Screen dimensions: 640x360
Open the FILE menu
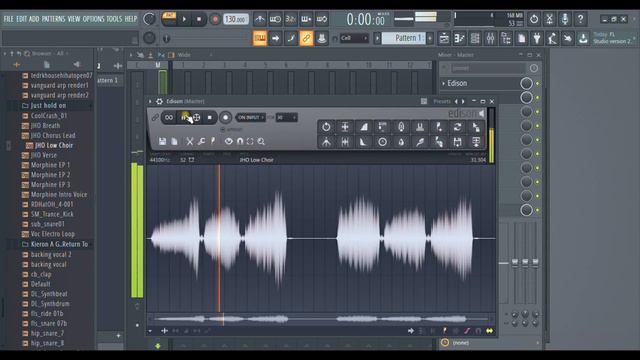pos(9,19)
